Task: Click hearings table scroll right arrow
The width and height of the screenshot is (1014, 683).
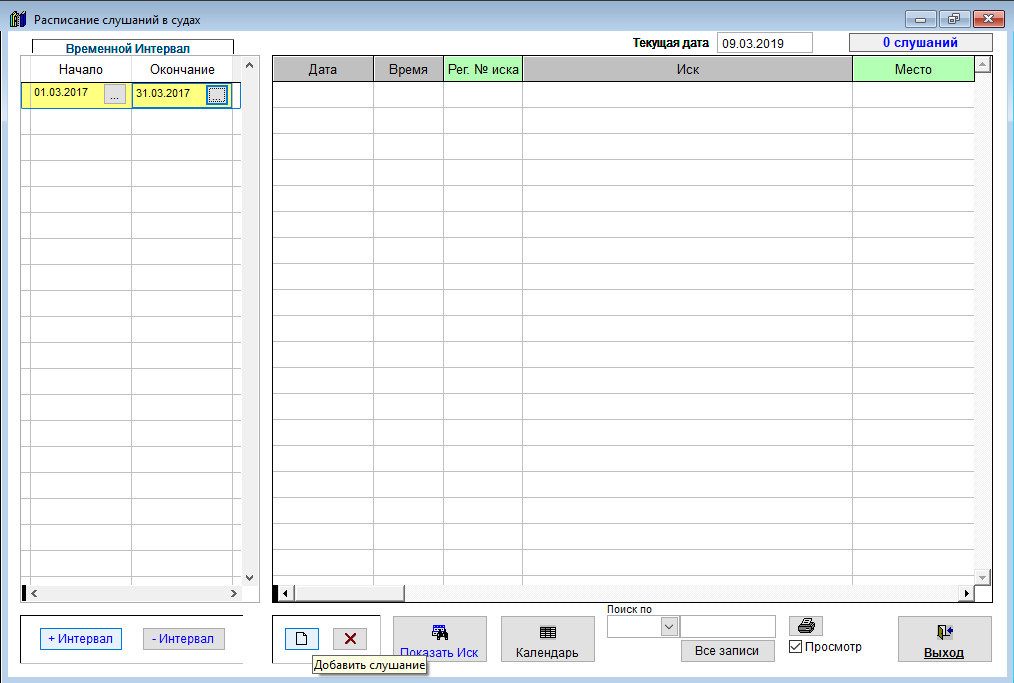Action: coord(967,593)
